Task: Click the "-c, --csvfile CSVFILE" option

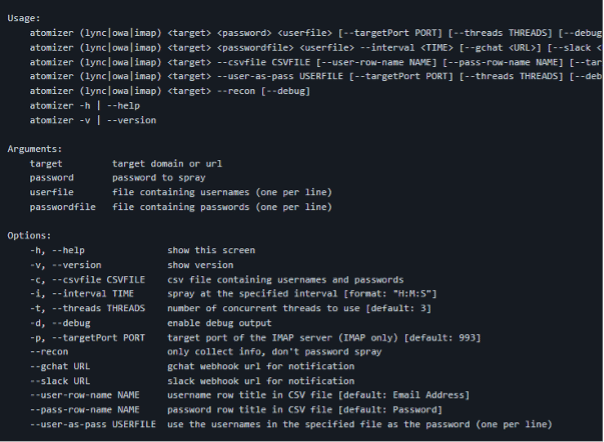Action: pyautogui.click(x=88, y=279)
